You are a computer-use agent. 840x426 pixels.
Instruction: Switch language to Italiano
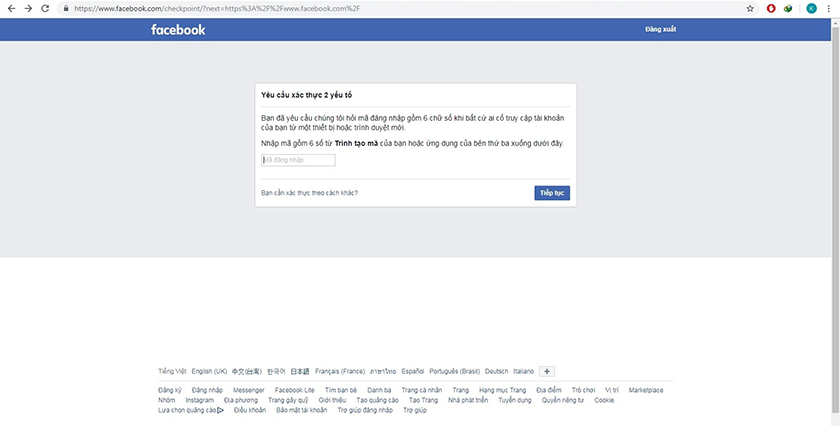(x=524, y=371)
